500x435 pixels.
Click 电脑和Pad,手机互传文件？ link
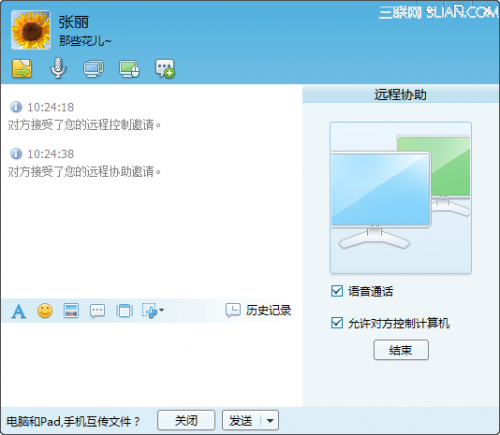pyautogui.click(x=73, y=422)
